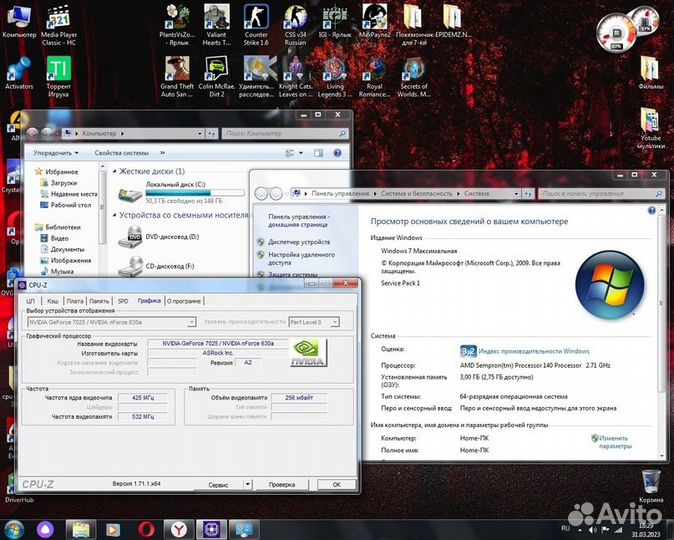Expand the display device selection dropdown in CPU-Z
The image size is (674, 540).
pyautogui.click(x=191, y=322)
